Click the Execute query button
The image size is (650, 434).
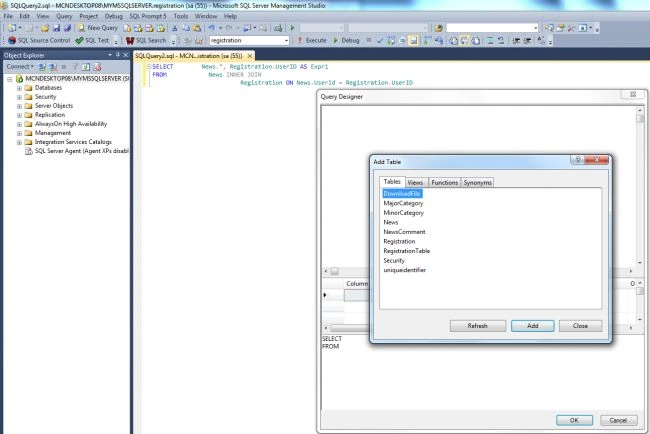(312, 40)
